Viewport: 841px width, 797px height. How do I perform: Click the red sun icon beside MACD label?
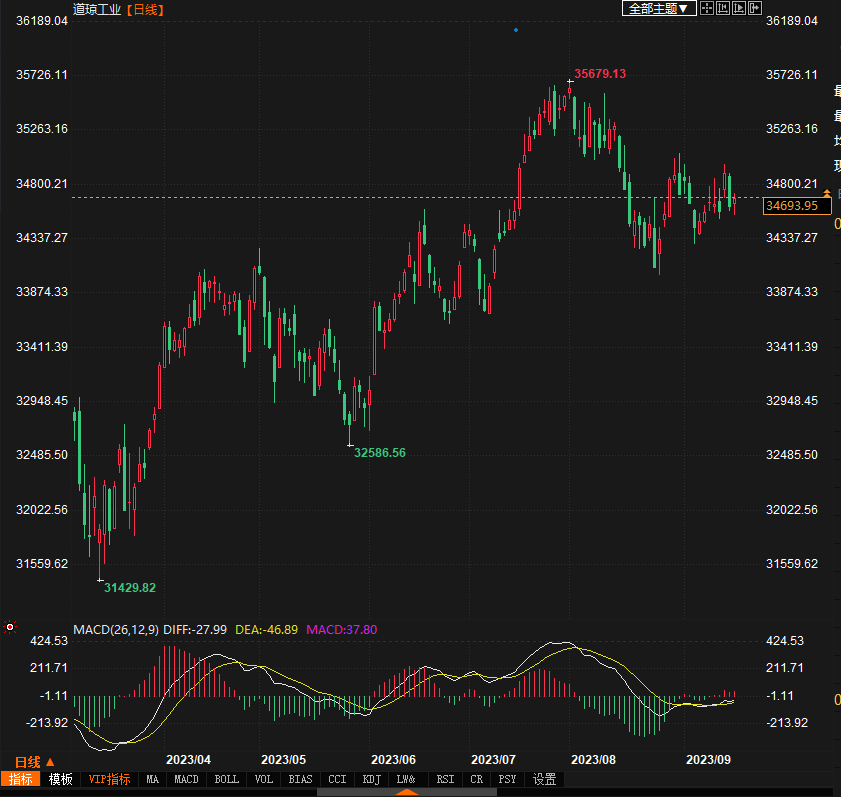[10, 628]
